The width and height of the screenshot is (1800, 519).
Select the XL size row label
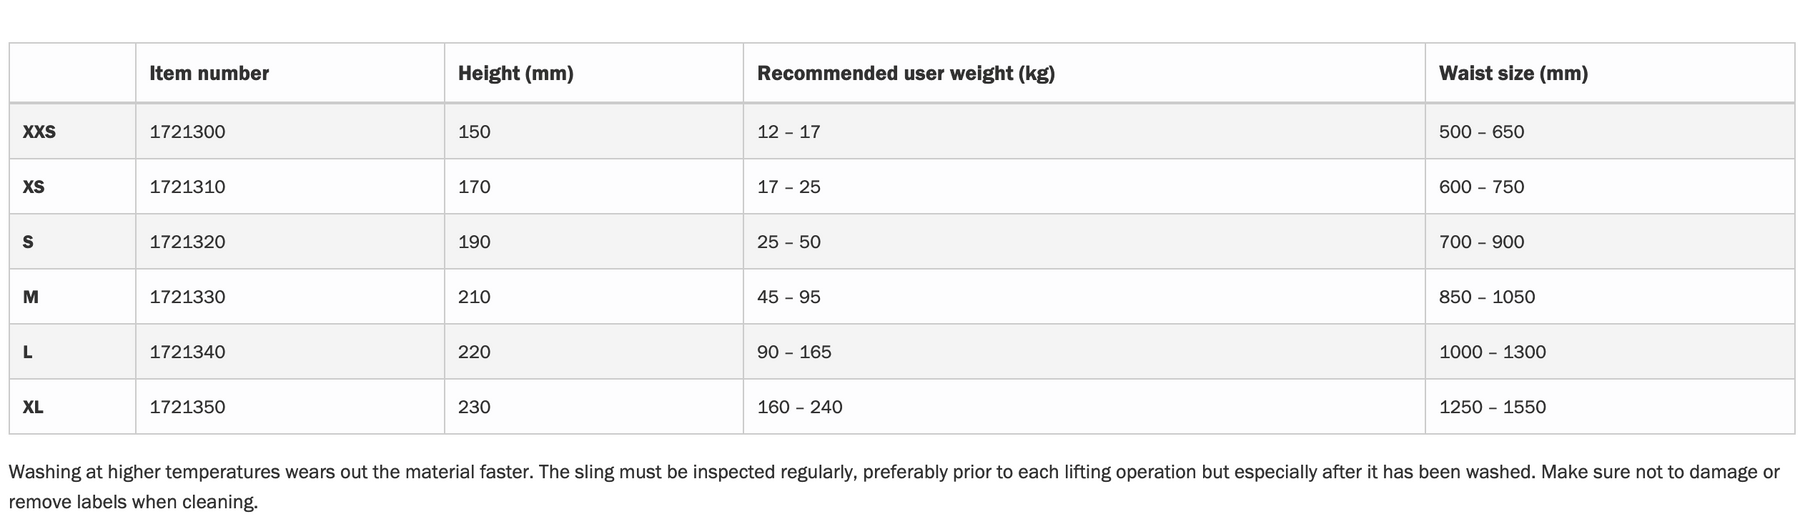pos(33,407)
